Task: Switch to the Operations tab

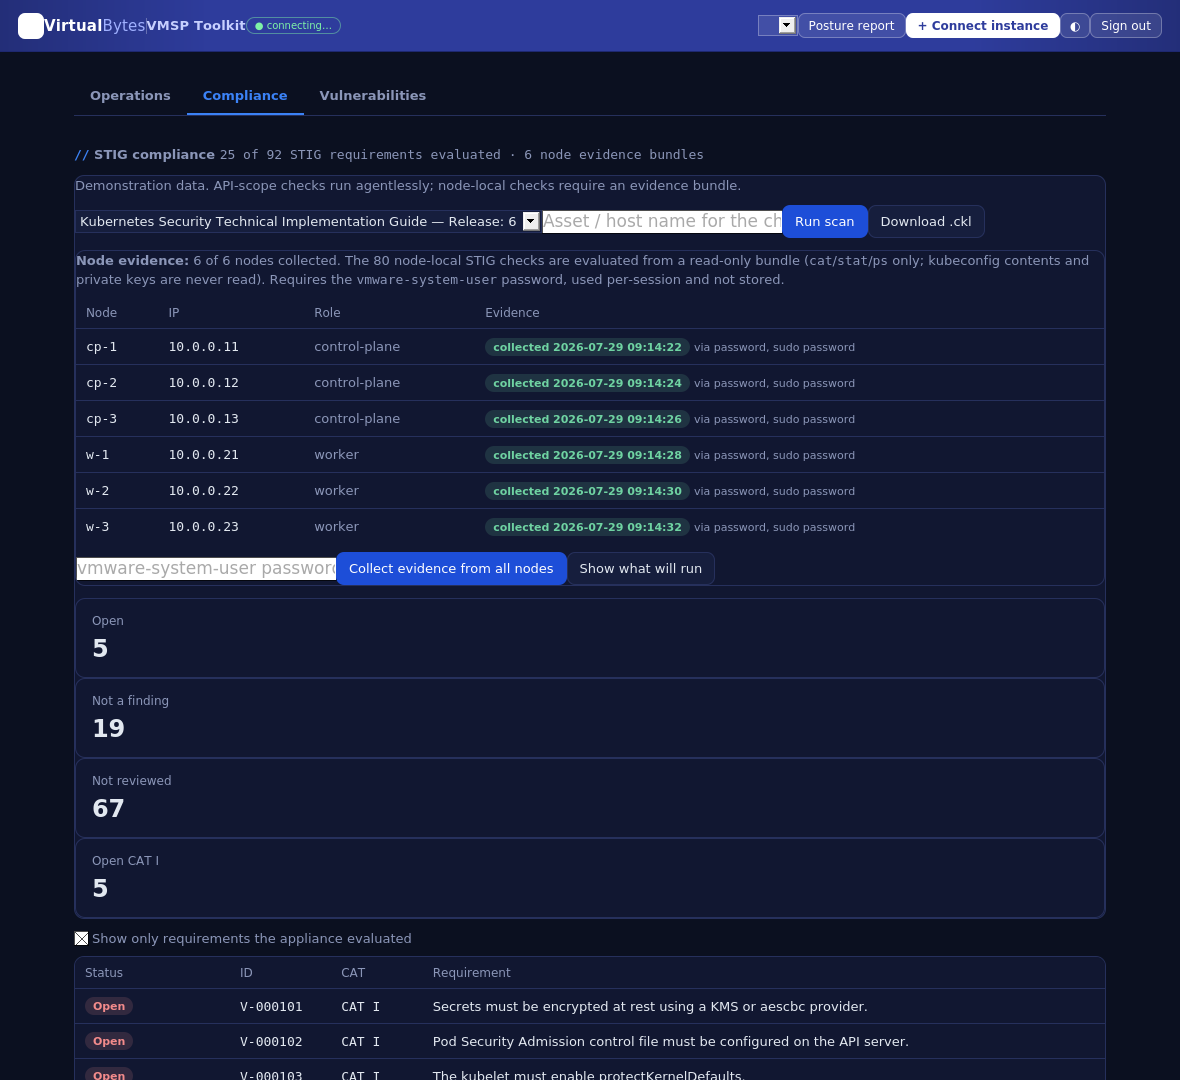Action: pyautogui.click(x=130, y=96)
